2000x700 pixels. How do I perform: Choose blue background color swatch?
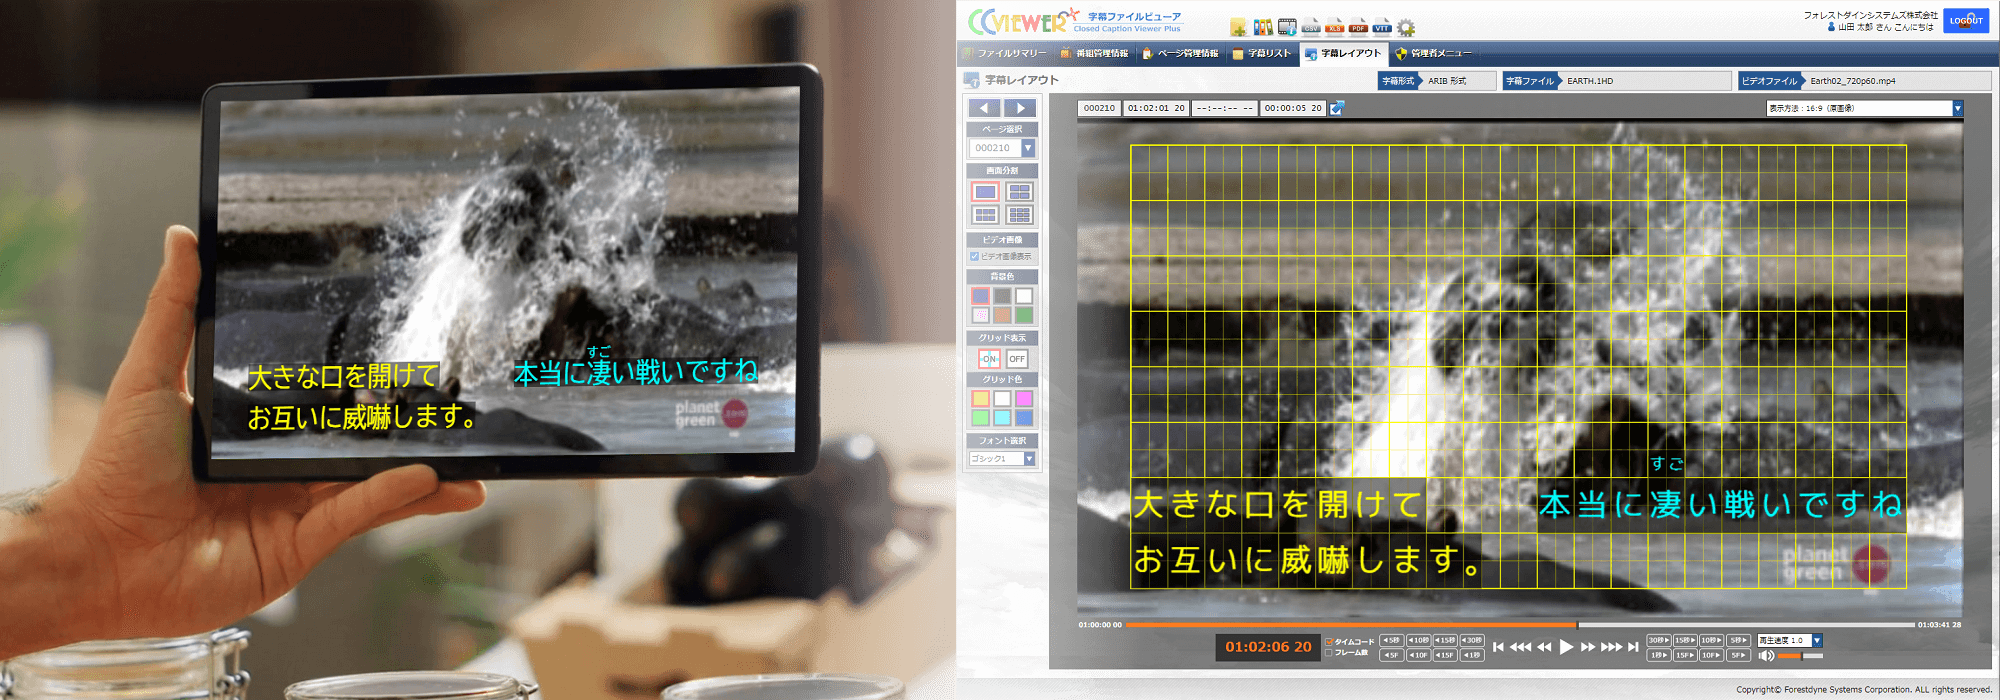coord(980,296)
